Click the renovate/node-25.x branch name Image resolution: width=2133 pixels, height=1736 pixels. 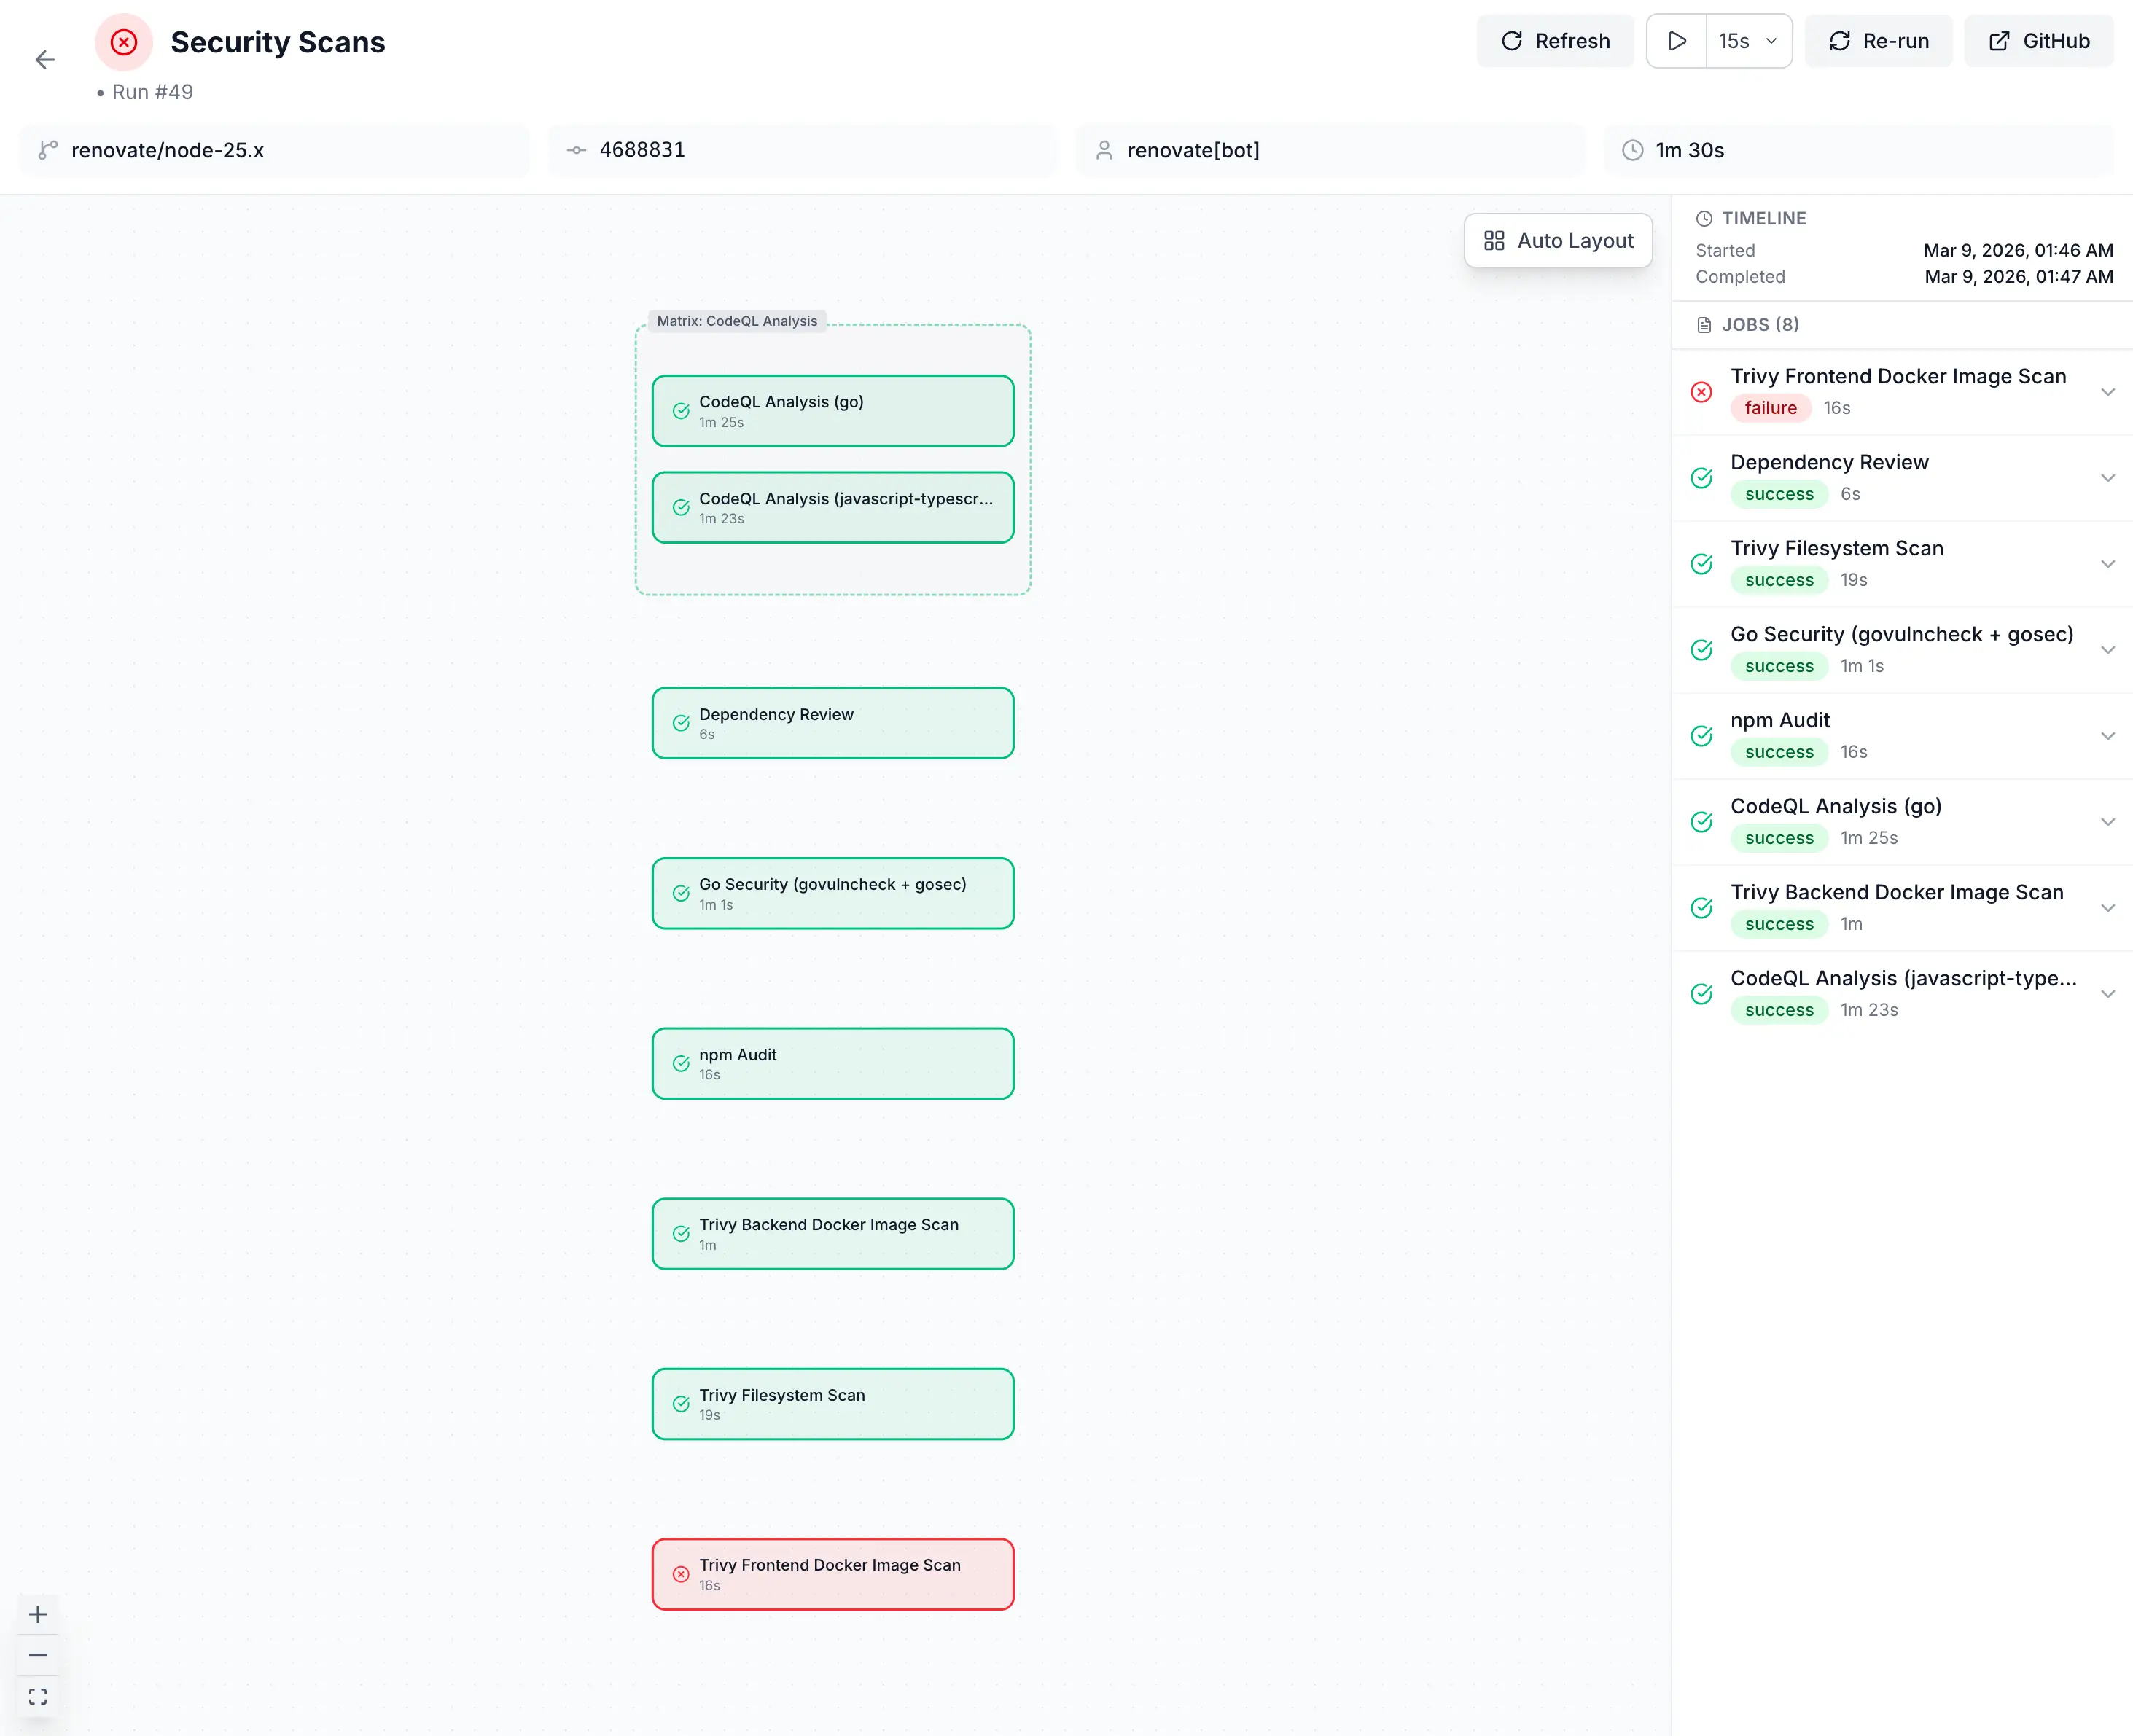tap(168, 150)
